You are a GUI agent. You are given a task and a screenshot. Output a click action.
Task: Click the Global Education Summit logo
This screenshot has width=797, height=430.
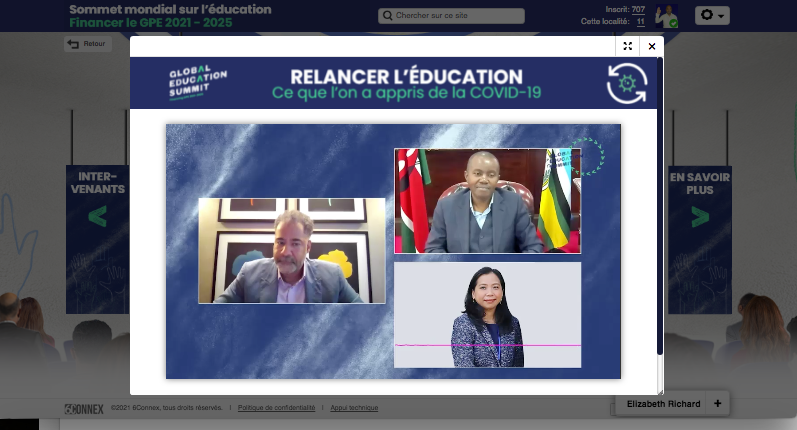[197, 82]
